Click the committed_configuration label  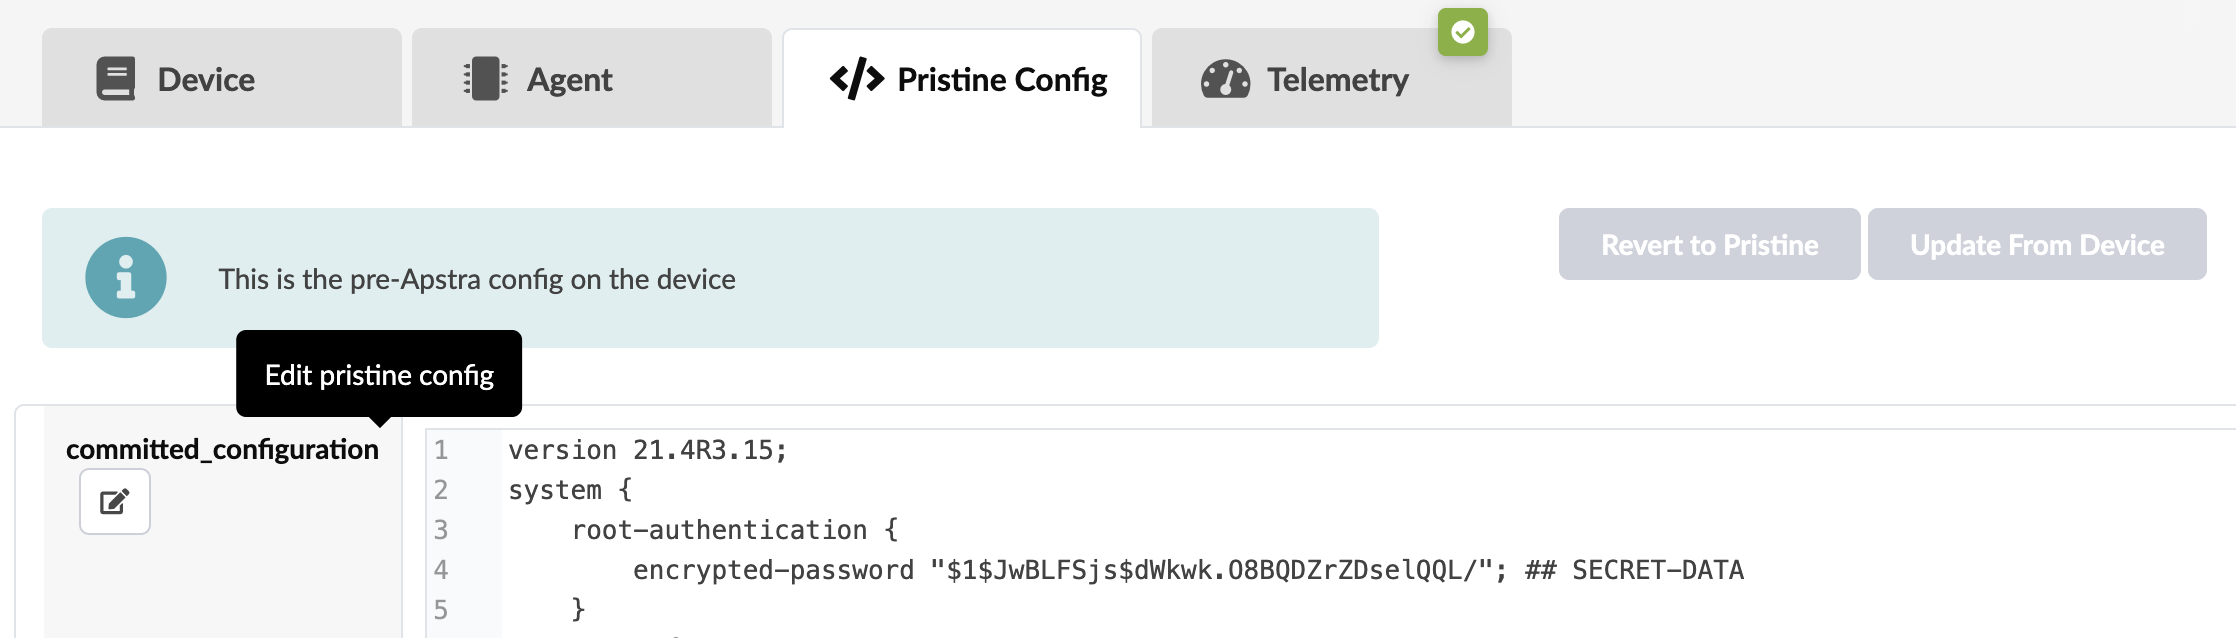click(222, 450)
